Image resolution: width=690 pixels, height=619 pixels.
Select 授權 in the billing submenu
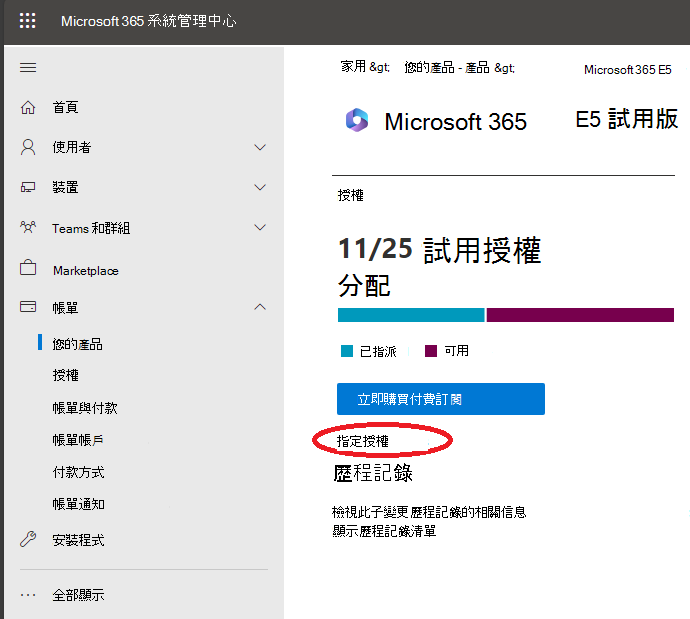coord(65,375)
